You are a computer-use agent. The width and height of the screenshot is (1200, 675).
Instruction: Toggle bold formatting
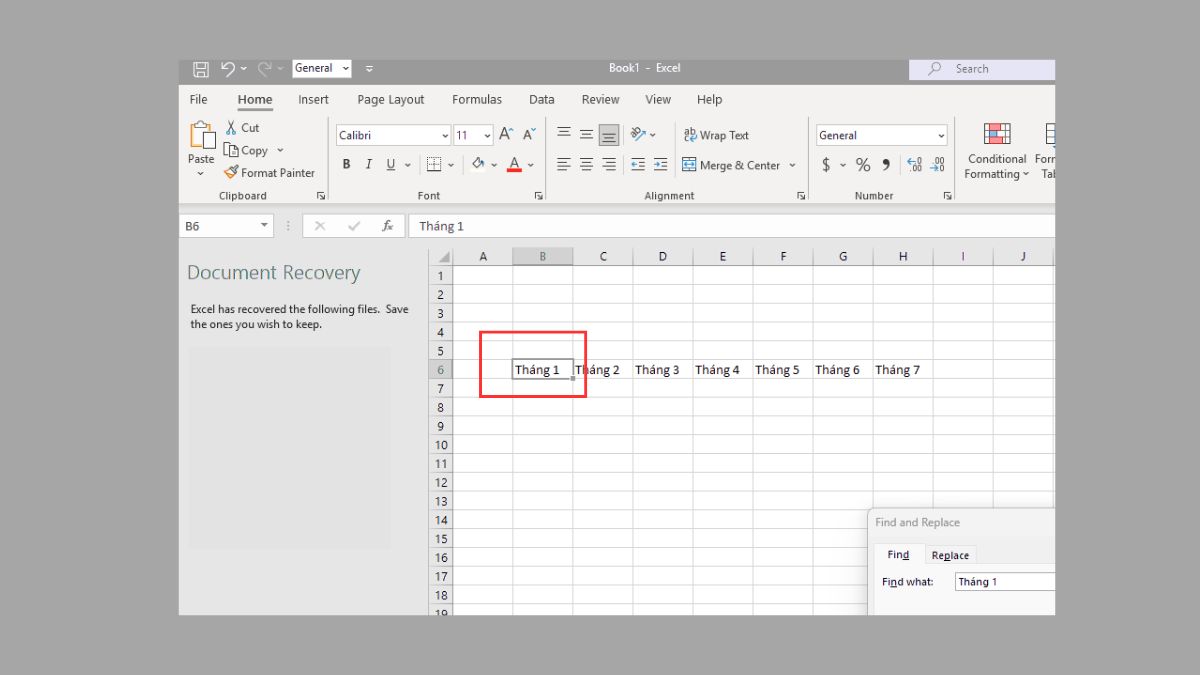click(x=346, y=164)
